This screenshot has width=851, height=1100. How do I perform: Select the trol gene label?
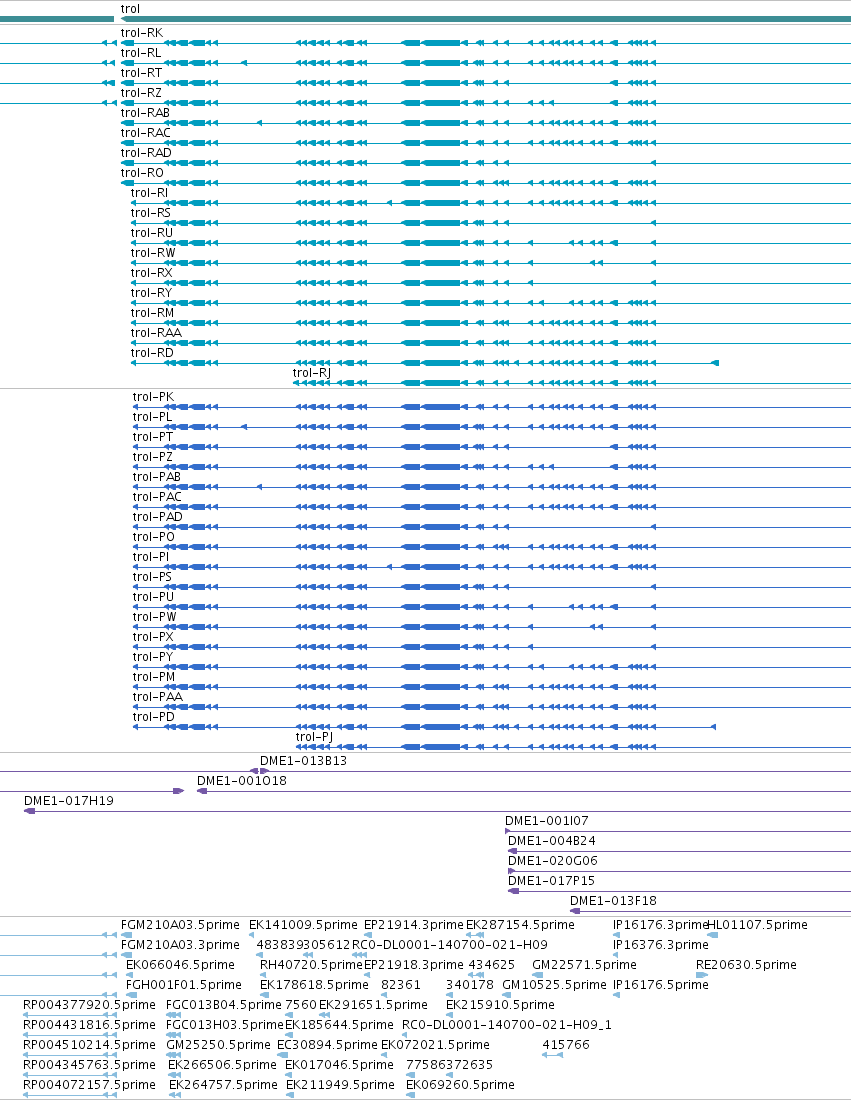click(130, 8)
